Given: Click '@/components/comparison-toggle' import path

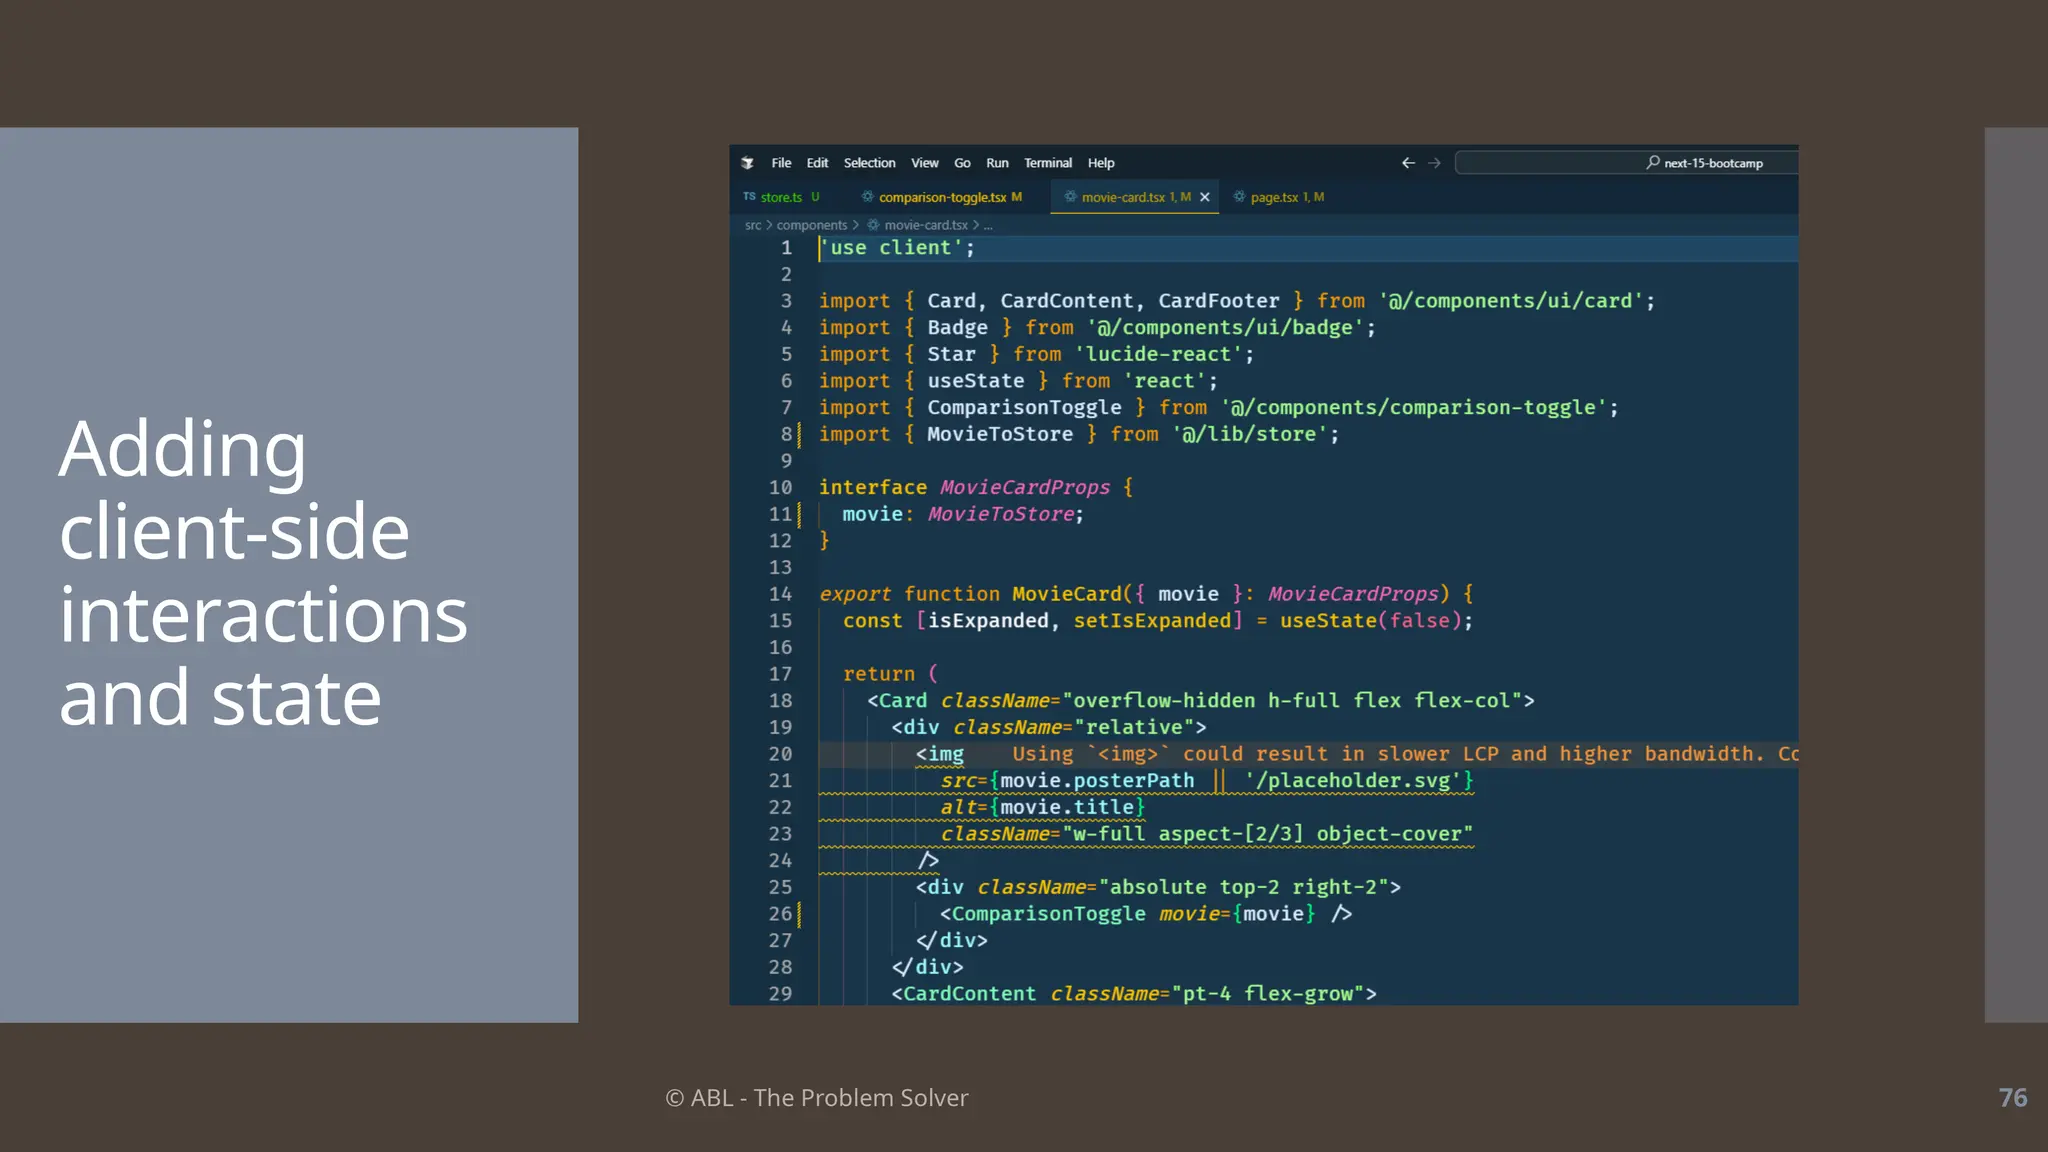Looking at the screenshot, I should tap(1414, 408).
